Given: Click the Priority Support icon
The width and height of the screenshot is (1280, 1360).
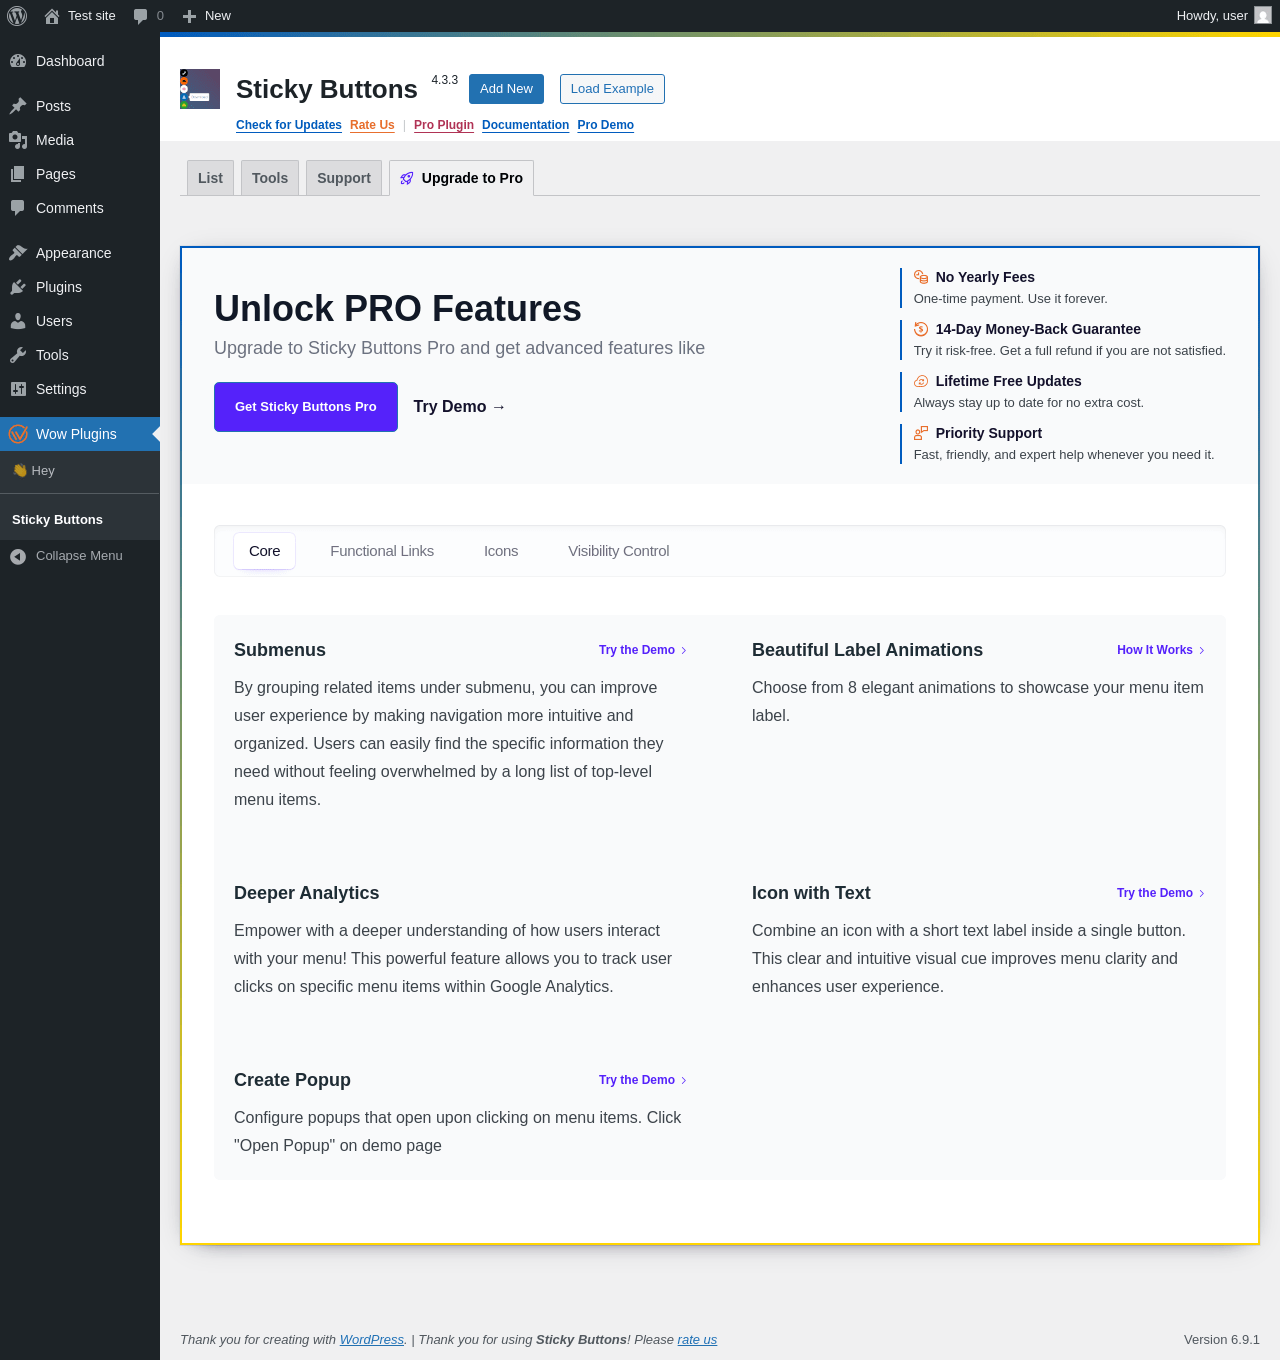Looking at the screenshot, I should pyautogui.click(x=921, y=433).
